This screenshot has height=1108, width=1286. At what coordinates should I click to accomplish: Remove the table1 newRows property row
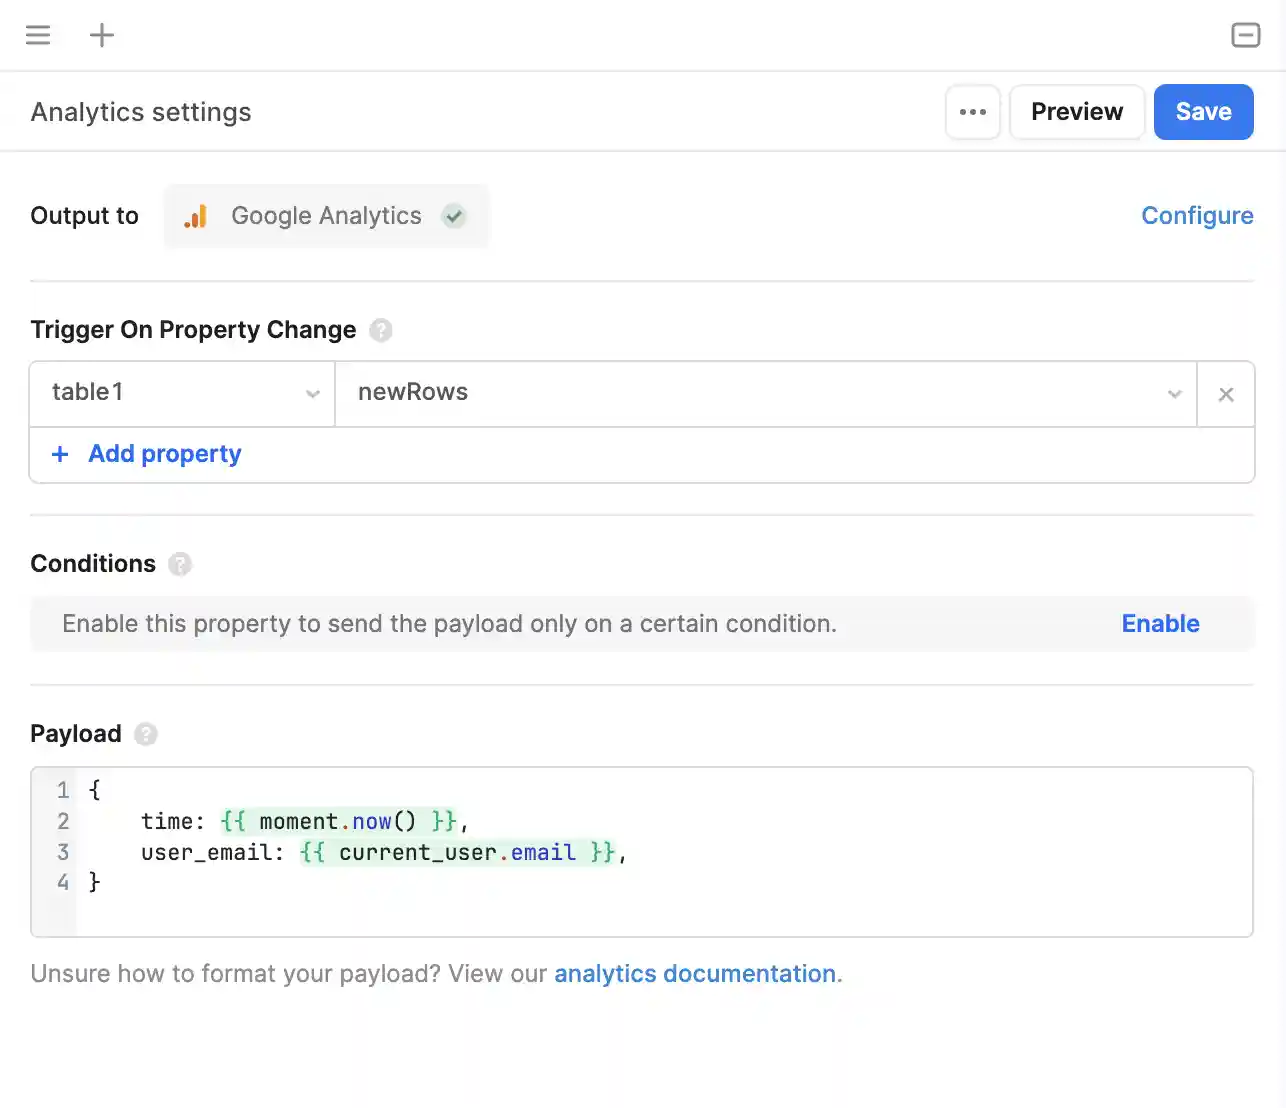[1226, 394]
